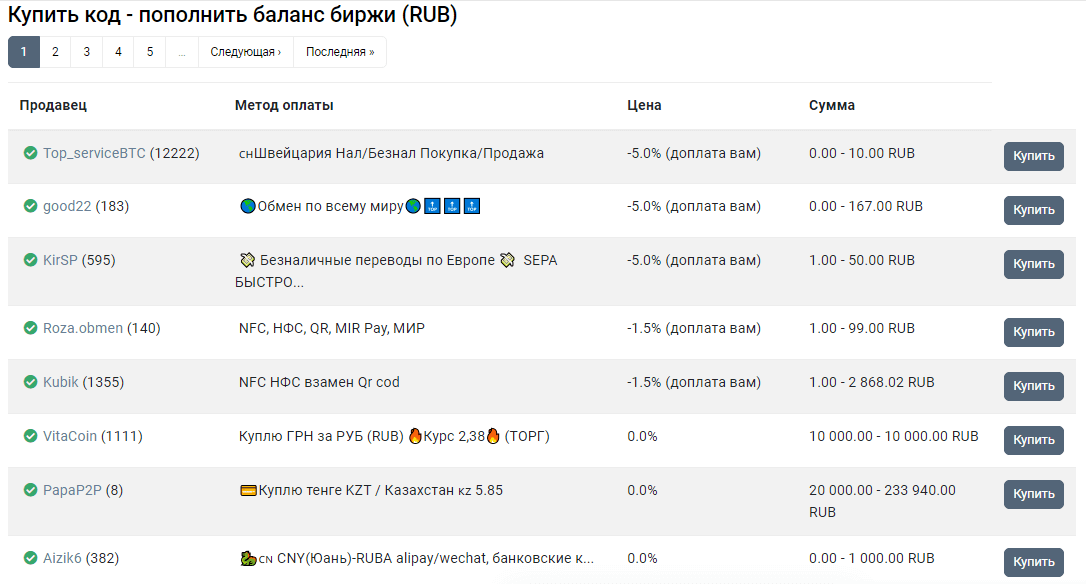Click green verified icon beside VitaCoin
1086x584 pixels.
(x=30, y=436)
